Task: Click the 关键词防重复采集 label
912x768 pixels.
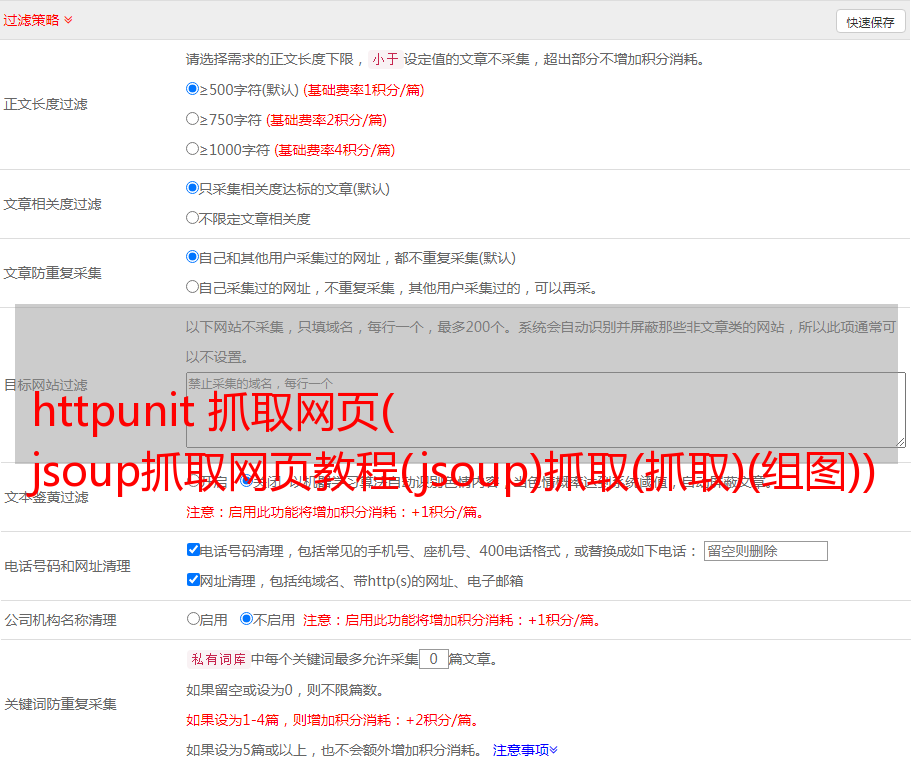Action: click(x=60, y=704)
